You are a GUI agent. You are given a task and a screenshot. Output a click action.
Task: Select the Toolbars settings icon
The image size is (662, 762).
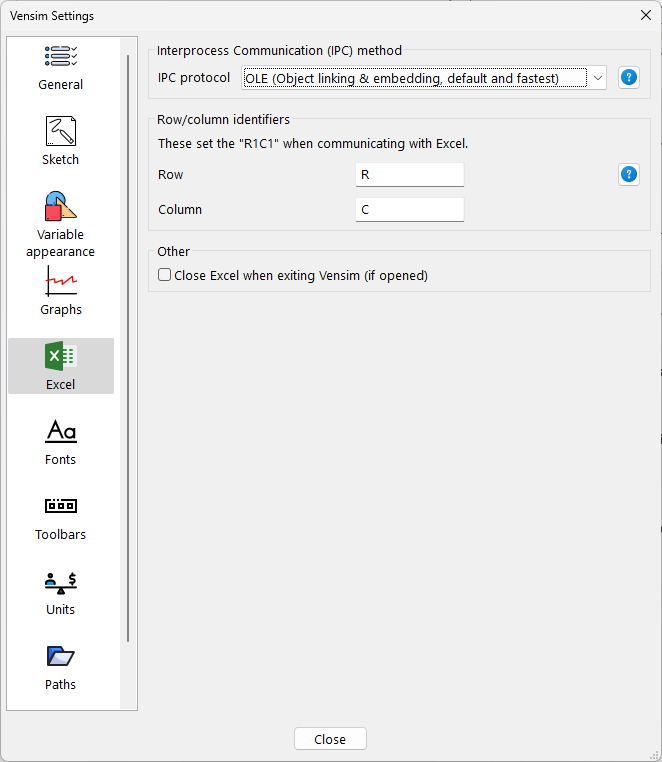tap(61, 507)
